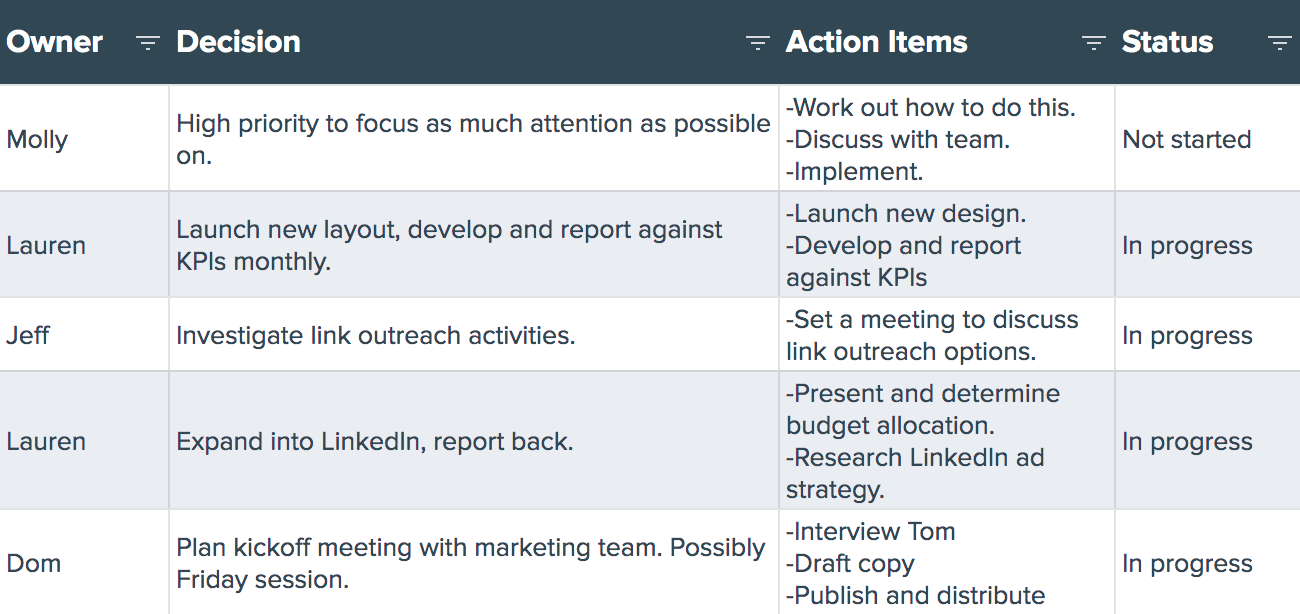Open the Owner column filter icon
The image size is (1300, 614).
click(x=148, y=42)
